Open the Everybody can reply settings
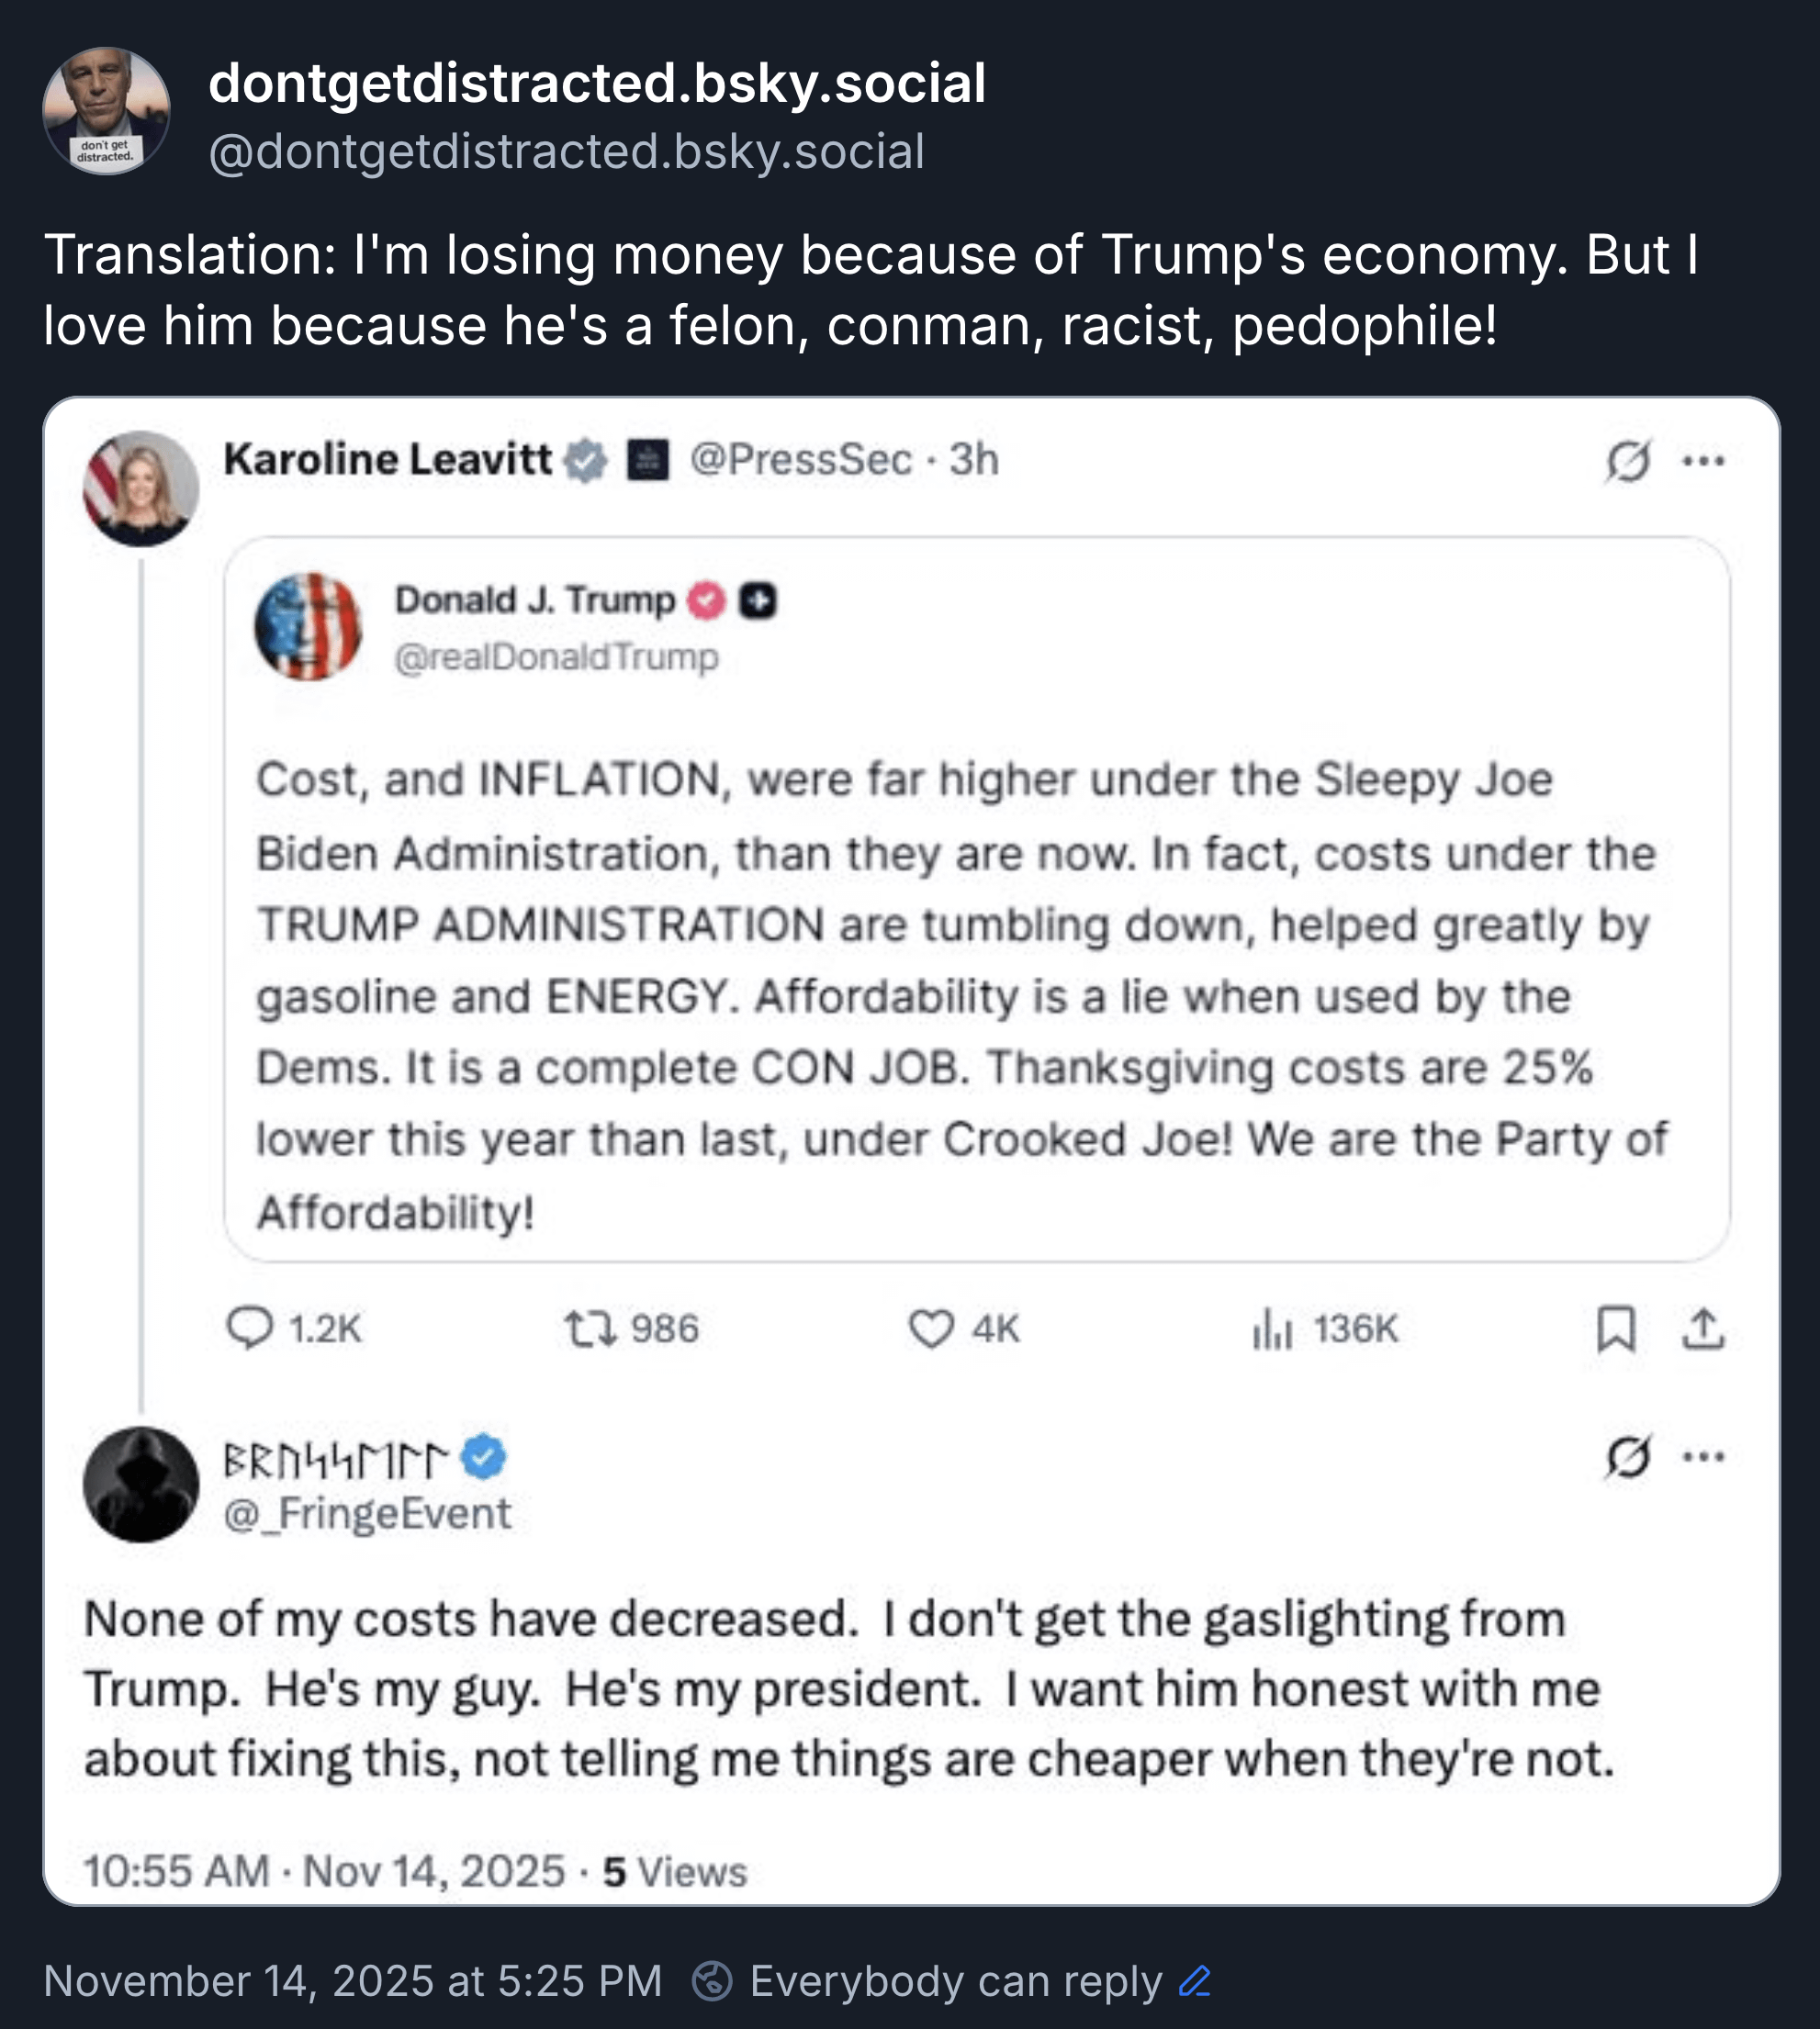This screenshot has width=1820, height=2029. click(x=955, y=1981)
